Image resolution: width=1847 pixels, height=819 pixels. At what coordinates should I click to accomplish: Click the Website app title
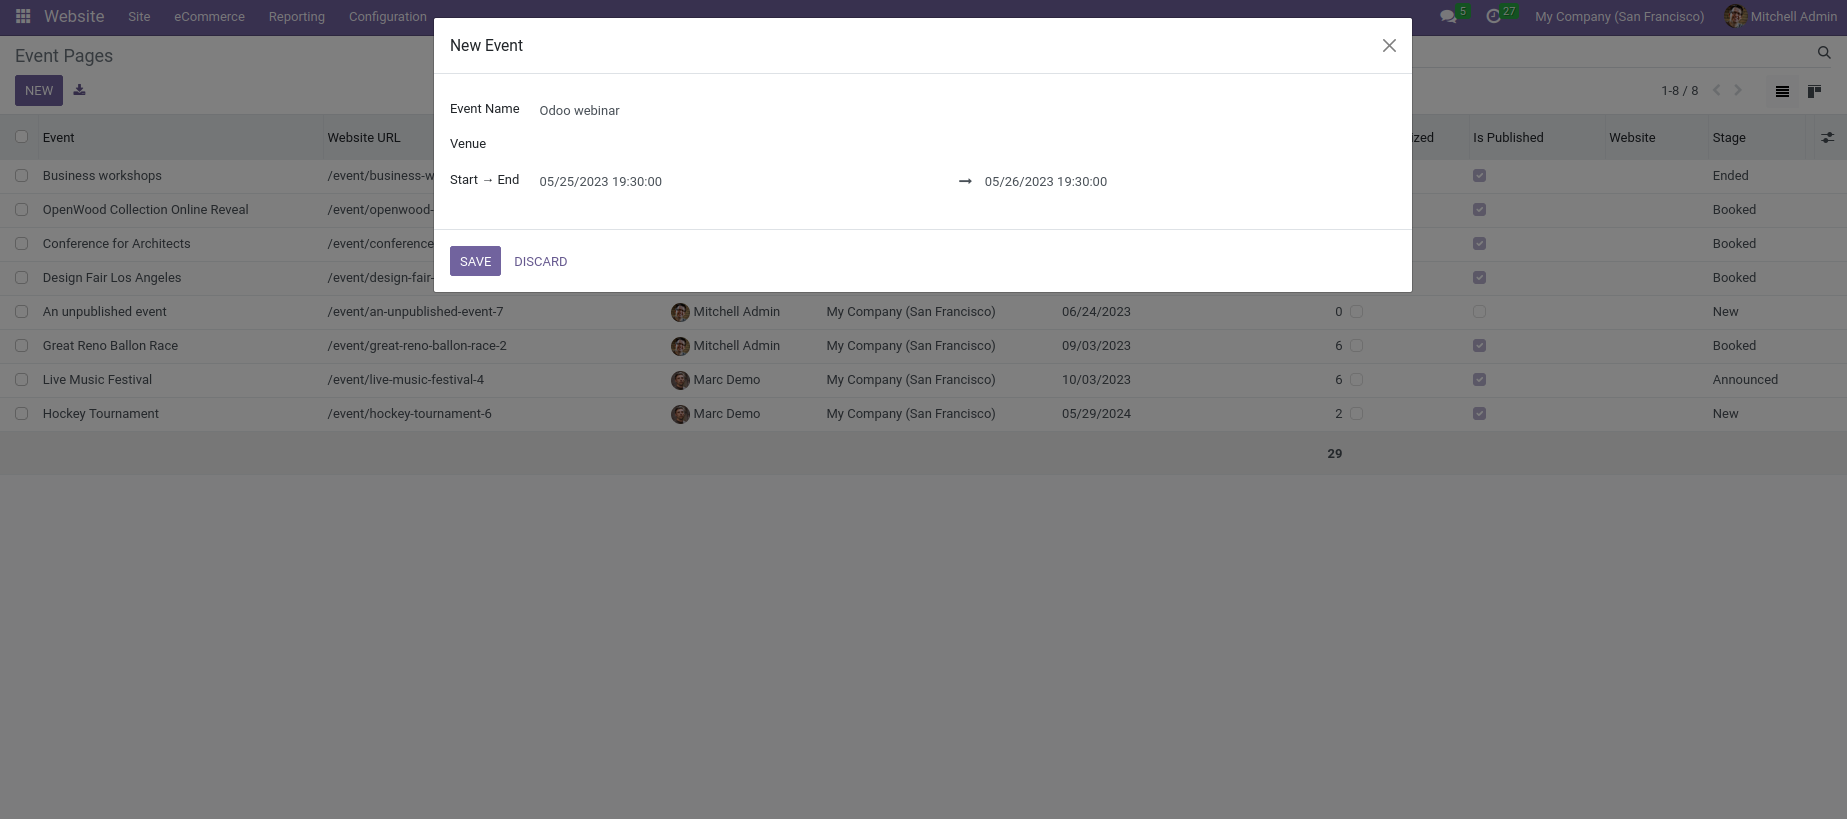tap(74, 17)
